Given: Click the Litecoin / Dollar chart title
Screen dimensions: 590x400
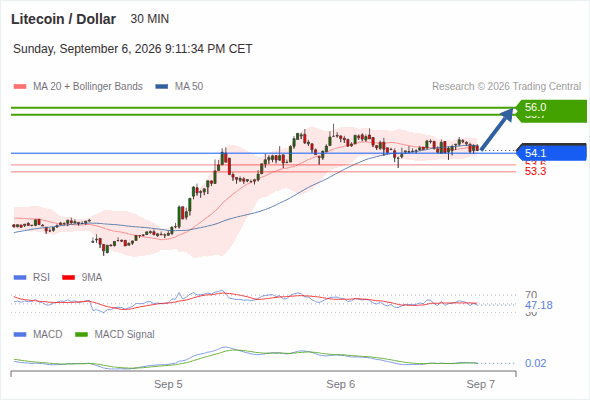Looking at the screenshot, I should pos(63,19).
